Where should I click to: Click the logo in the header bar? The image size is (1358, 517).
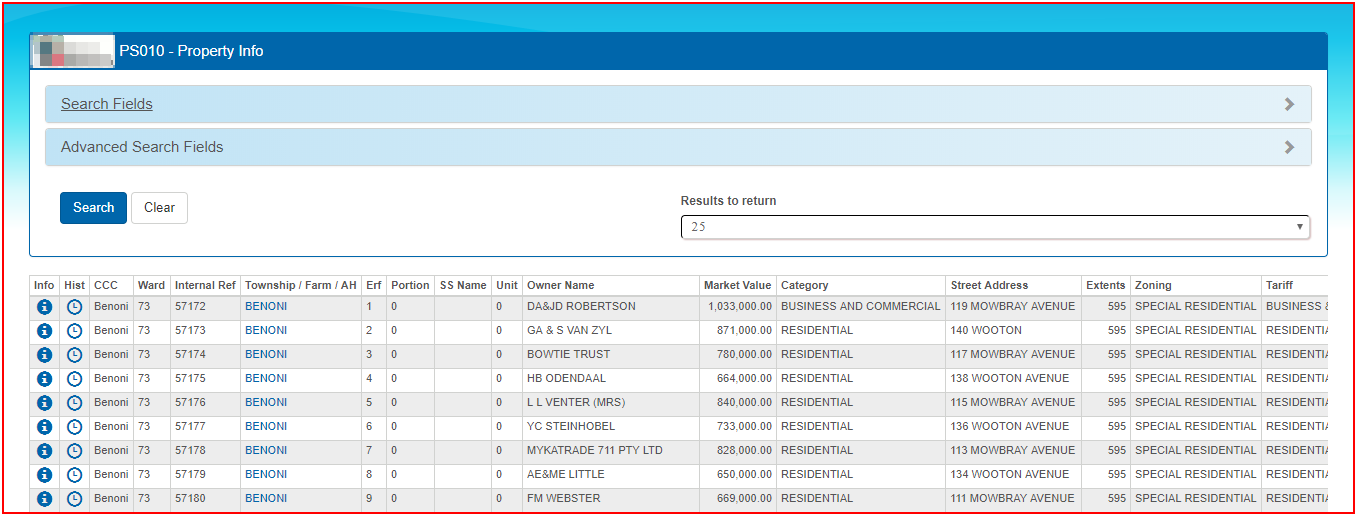coord(73,51)
